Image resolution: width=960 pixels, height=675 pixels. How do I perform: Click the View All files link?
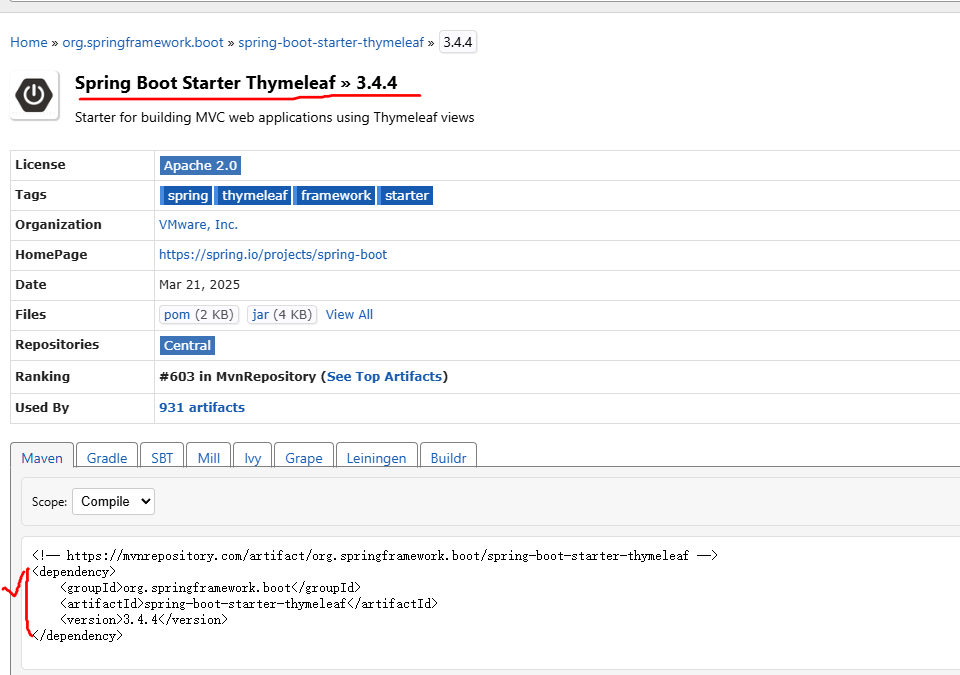tap(349, 314)
